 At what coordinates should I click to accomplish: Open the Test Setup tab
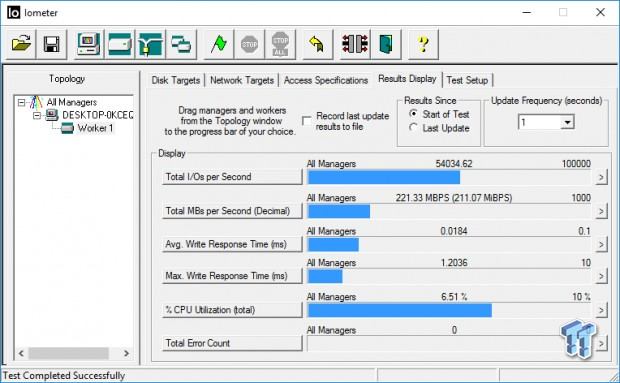tap(467, 80)
